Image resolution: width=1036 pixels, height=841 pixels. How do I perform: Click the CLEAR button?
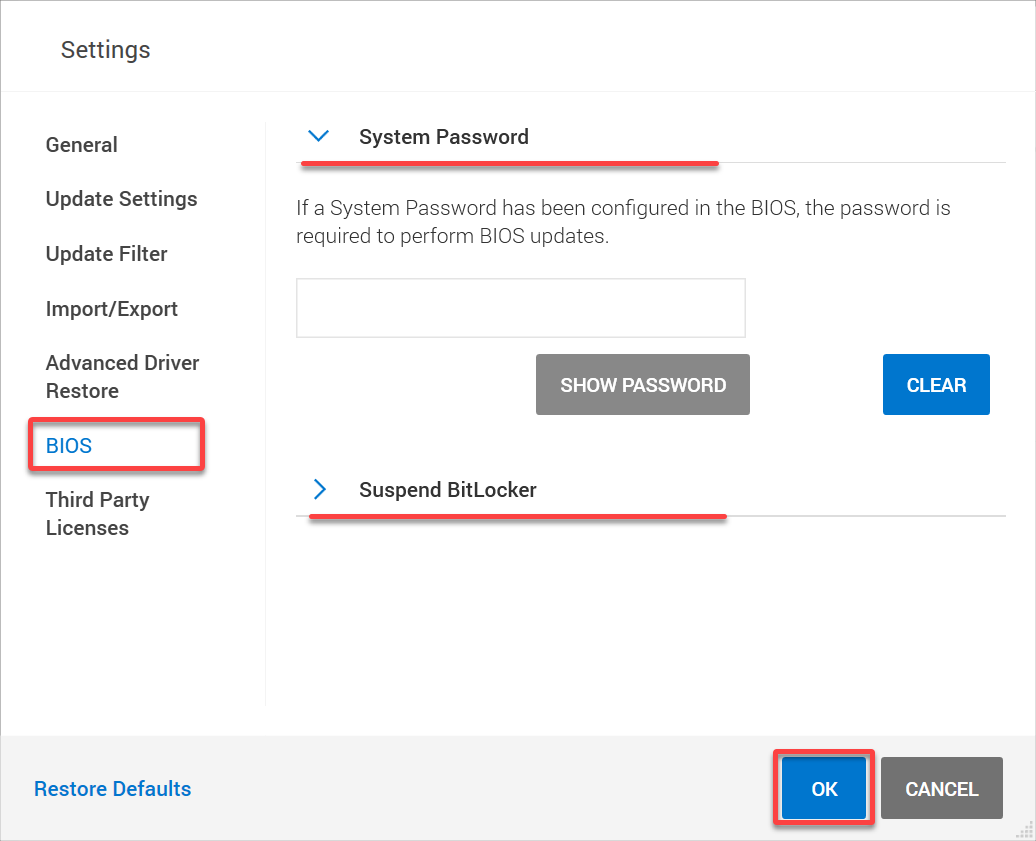(936, 384)
